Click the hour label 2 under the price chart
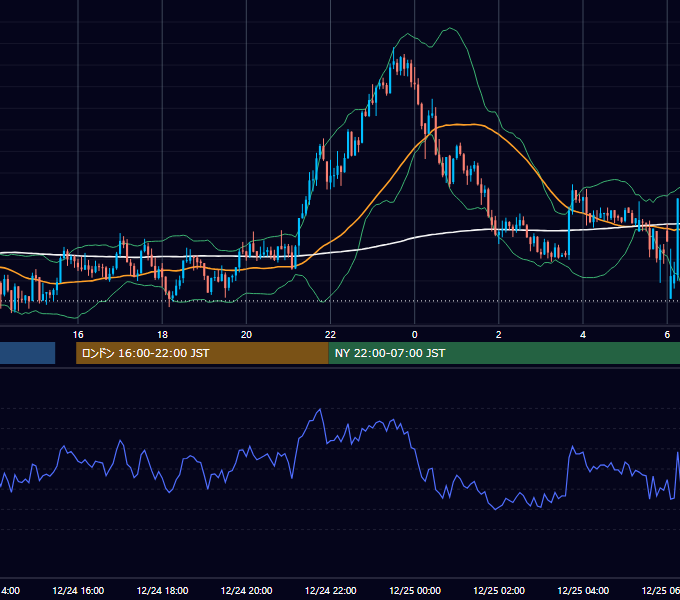The image size is (680, 600). point(499,335)
